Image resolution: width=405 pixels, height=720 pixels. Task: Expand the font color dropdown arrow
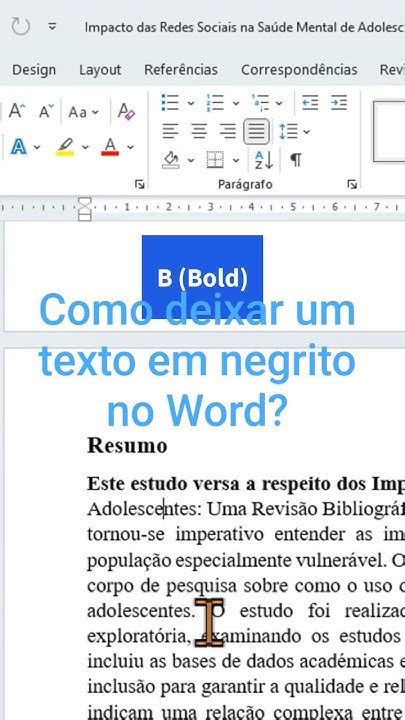130,147
